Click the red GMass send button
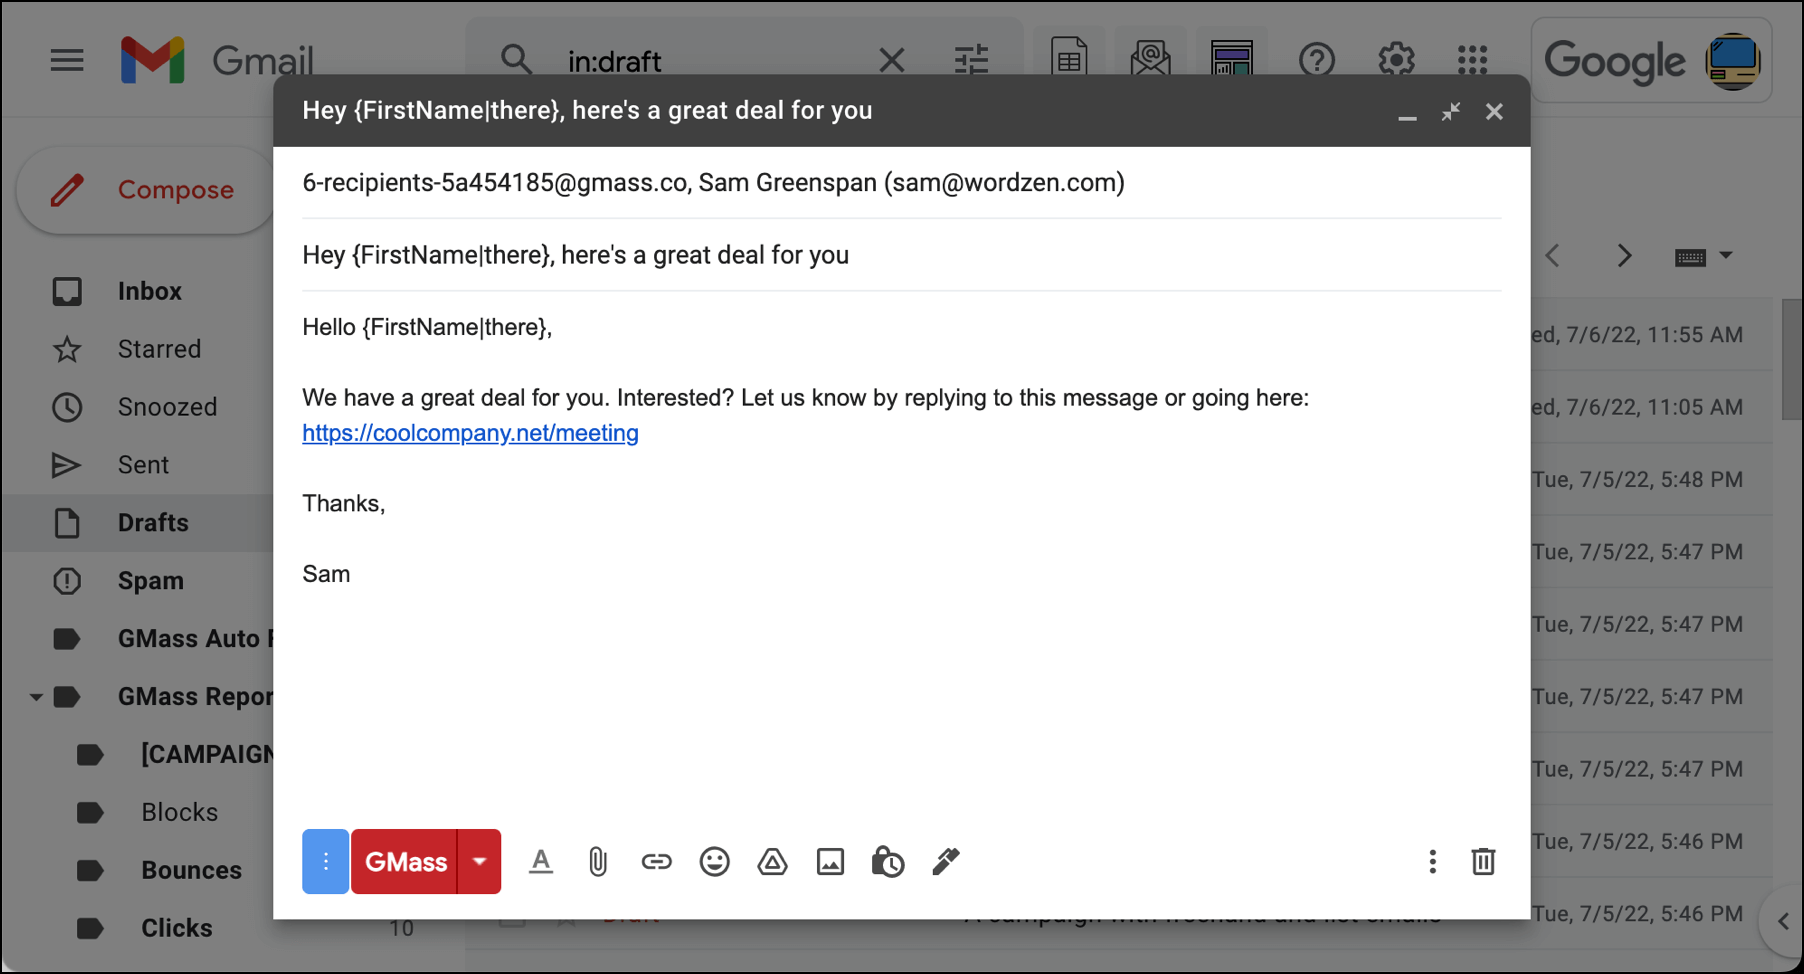The image size is (1804, 974). (x=405, y=861)
